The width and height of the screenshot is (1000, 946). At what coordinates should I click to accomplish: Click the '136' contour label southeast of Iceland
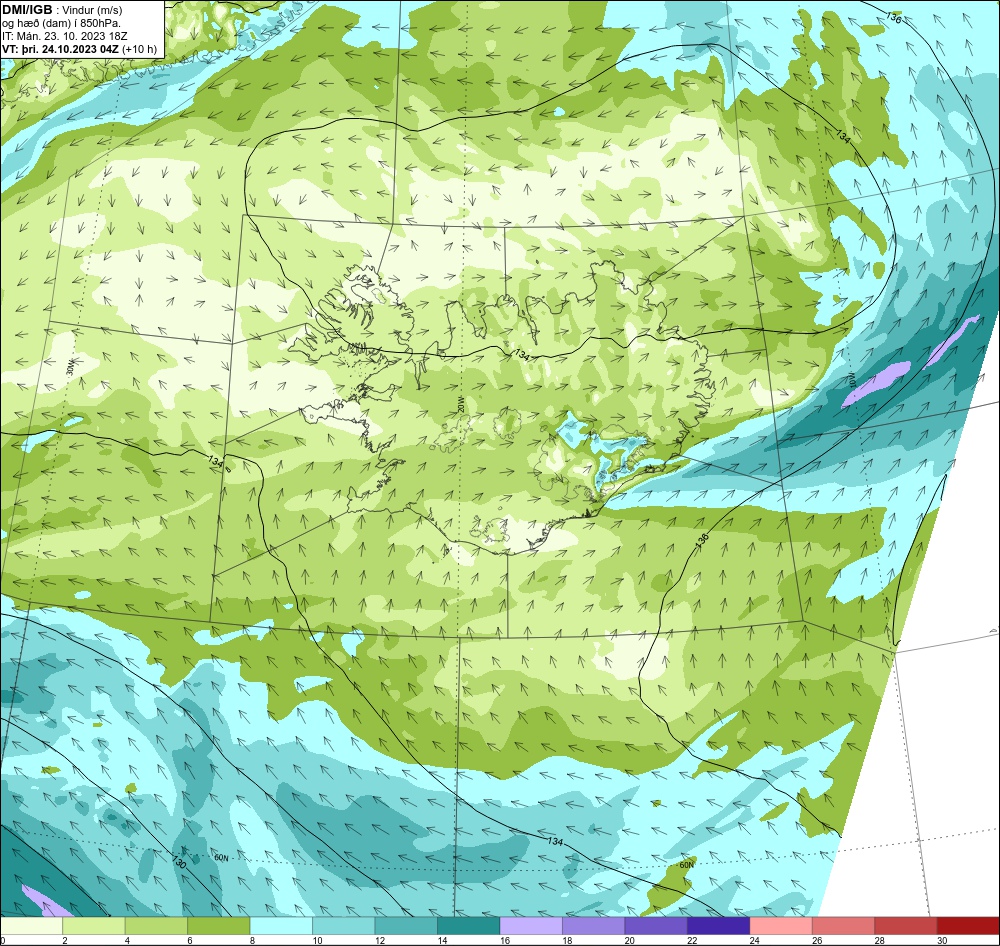point(701,540)
